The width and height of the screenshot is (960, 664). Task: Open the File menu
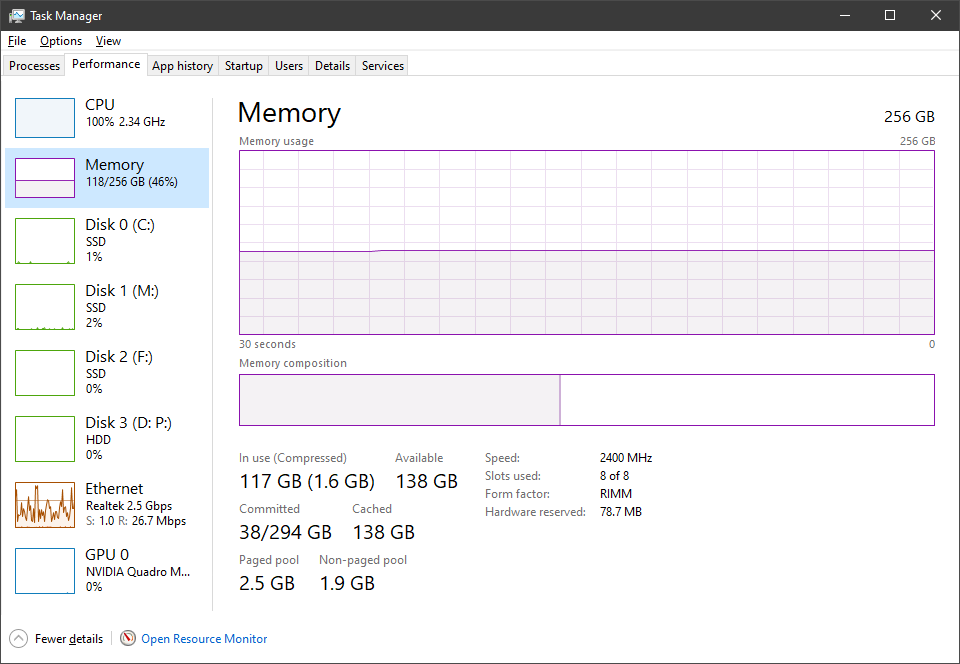coord(17,41)
